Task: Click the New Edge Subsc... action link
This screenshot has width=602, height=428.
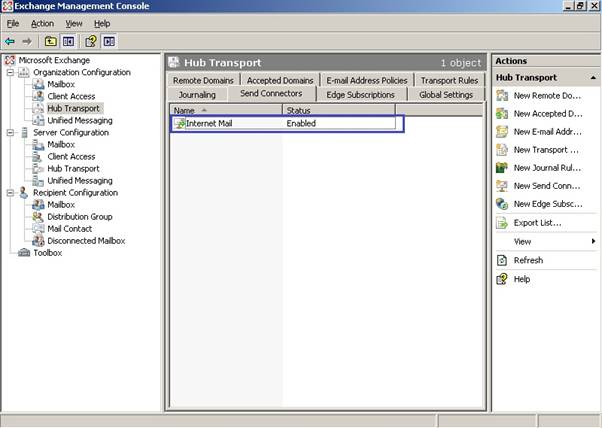Action: click(548, 204)
